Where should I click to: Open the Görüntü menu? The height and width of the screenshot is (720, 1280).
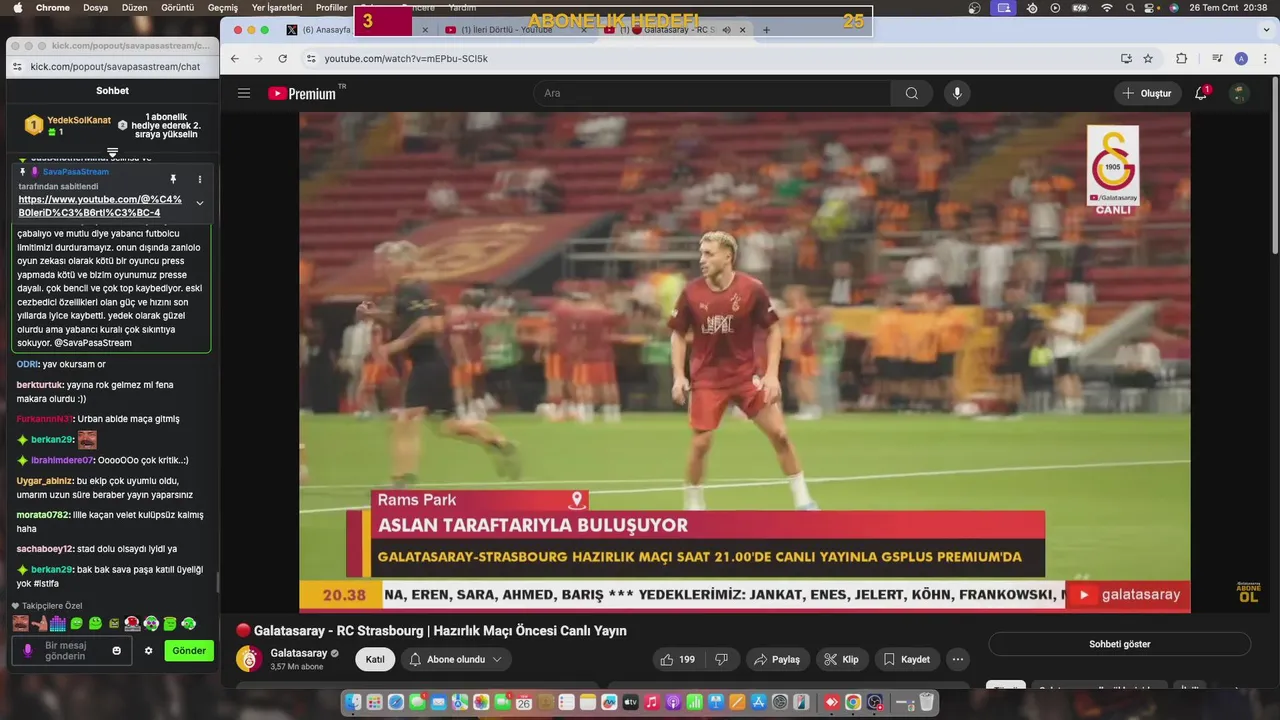coord(178,7)
